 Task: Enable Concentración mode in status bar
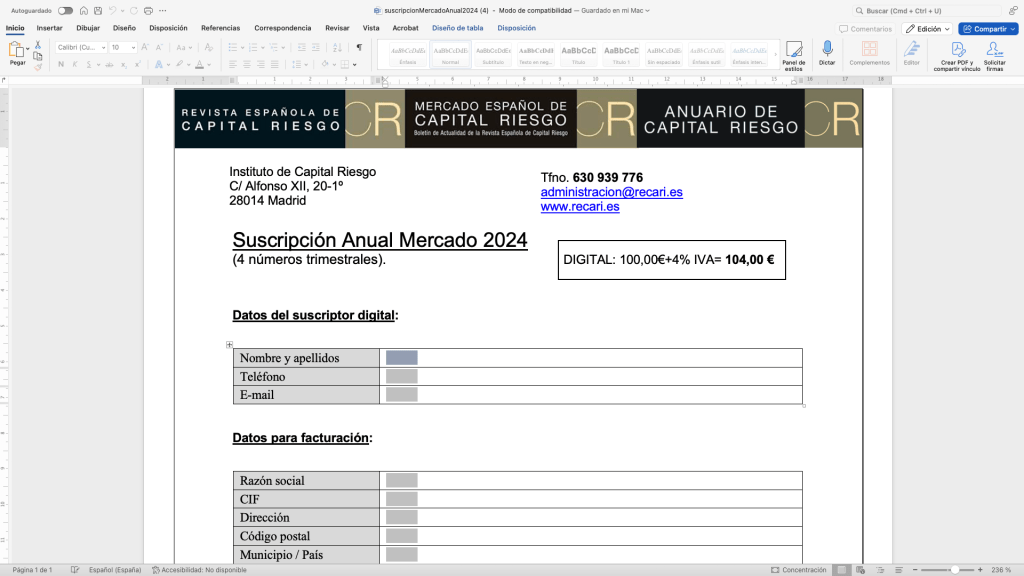[x=798, y=570]
